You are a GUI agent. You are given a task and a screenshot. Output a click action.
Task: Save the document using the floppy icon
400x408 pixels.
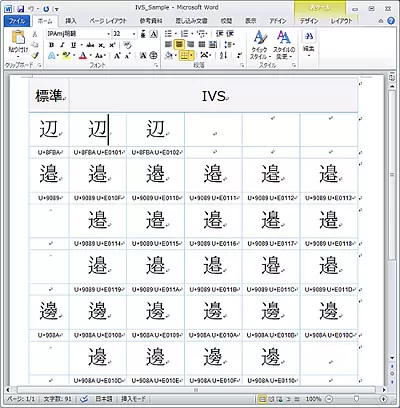click(x=21, y=9)
